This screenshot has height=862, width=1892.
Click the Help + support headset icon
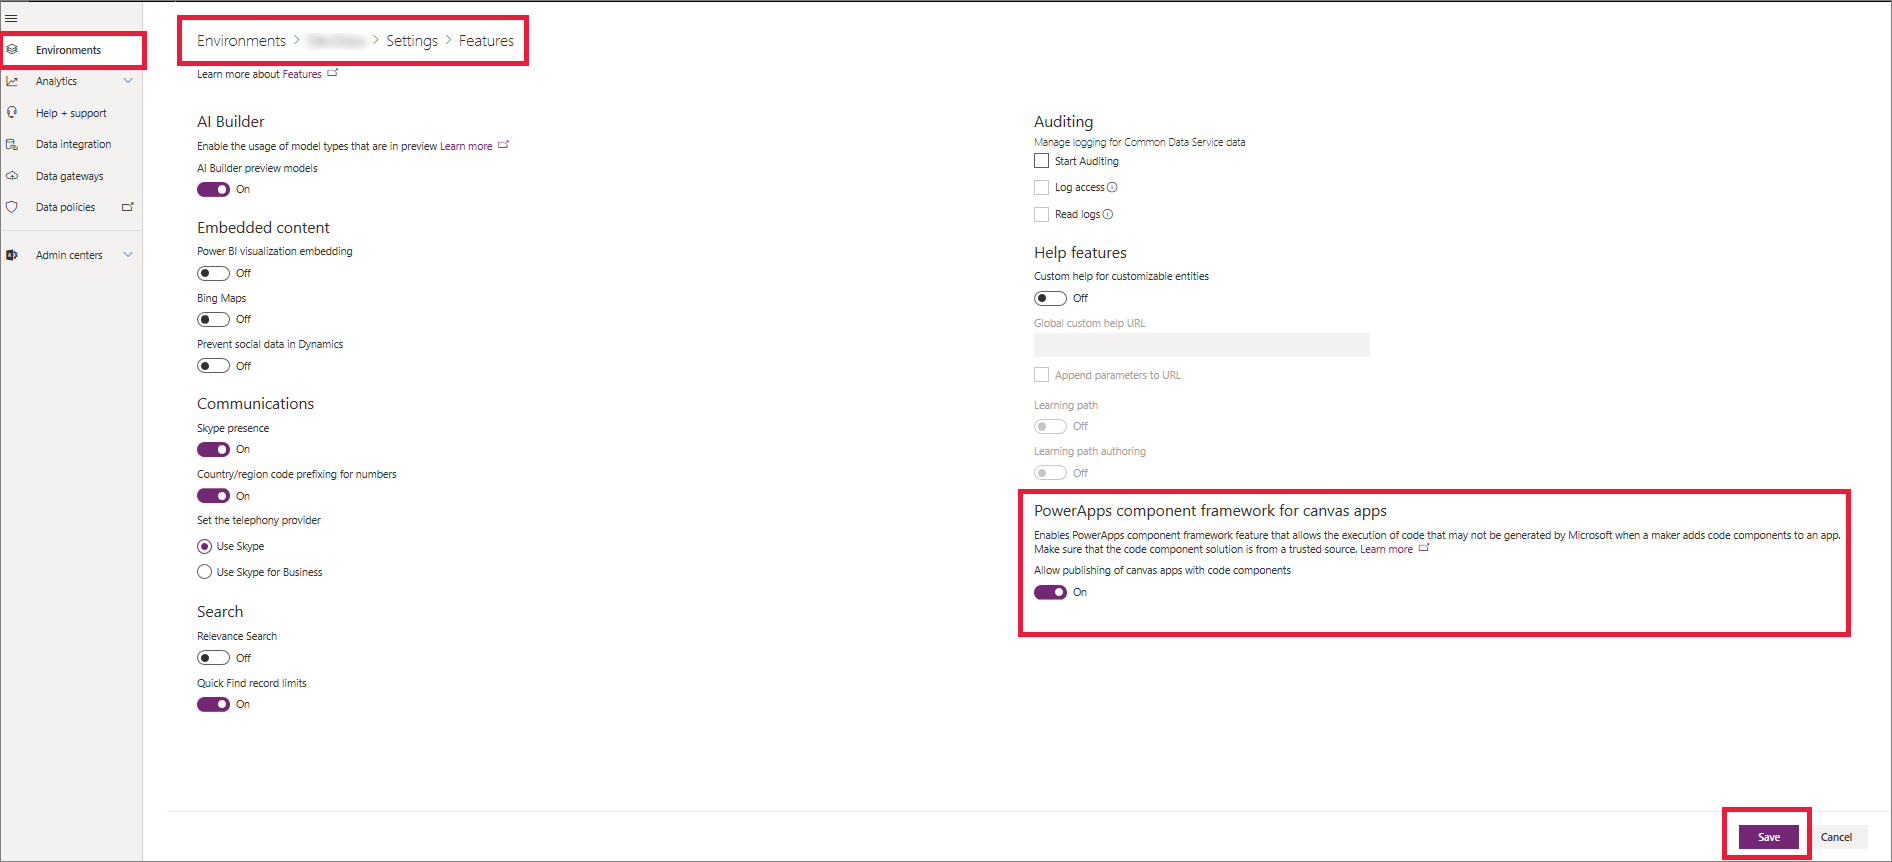click(12, 113)
